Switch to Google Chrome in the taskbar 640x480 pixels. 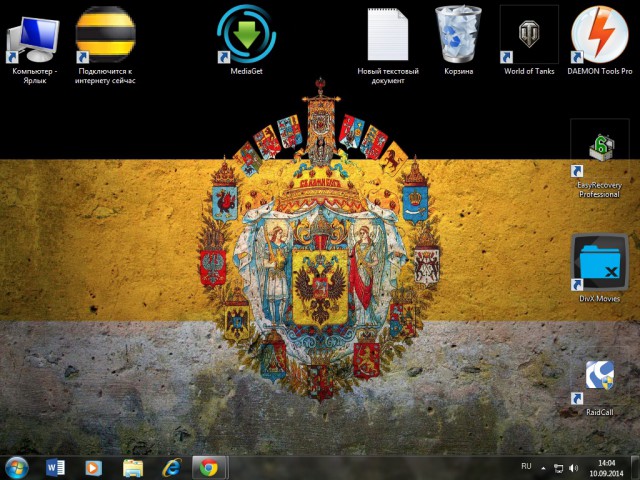coord(209,468)
